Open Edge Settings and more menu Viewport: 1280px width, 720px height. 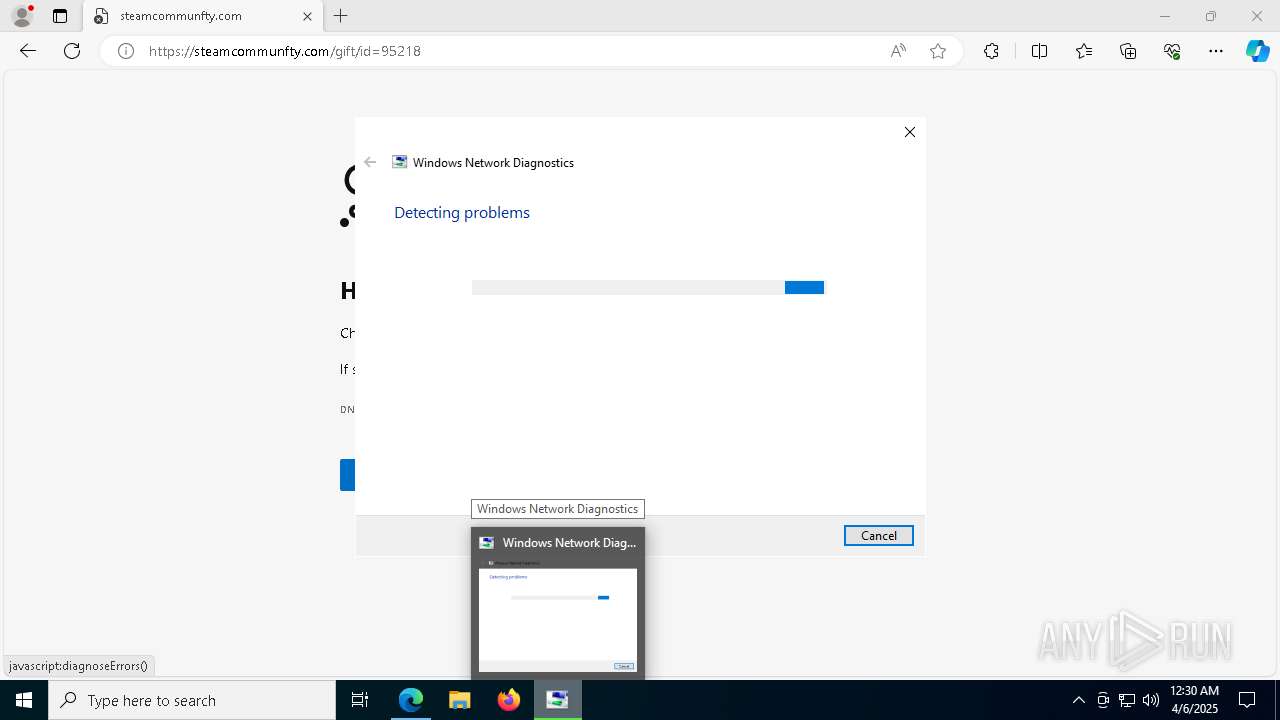[1216, 51]
